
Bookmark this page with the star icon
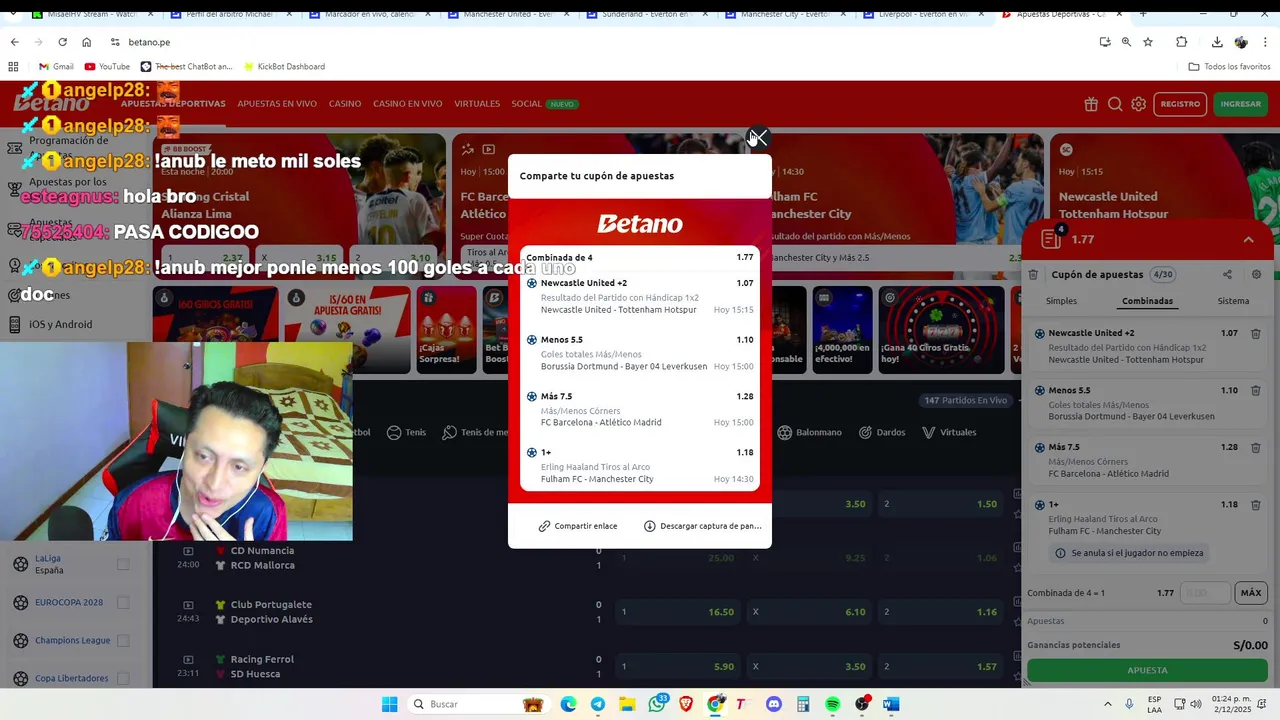1148,42
